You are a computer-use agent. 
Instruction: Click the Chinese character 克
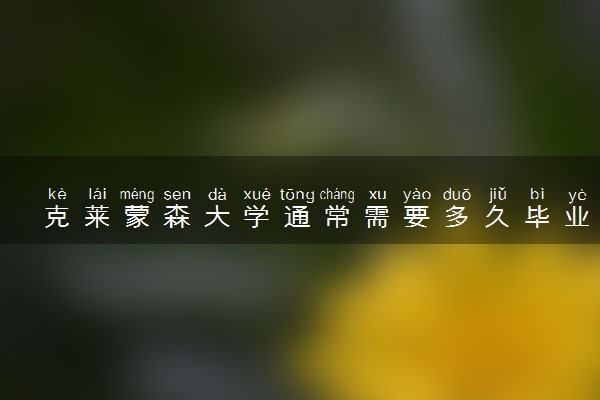[x=57, y=217]
